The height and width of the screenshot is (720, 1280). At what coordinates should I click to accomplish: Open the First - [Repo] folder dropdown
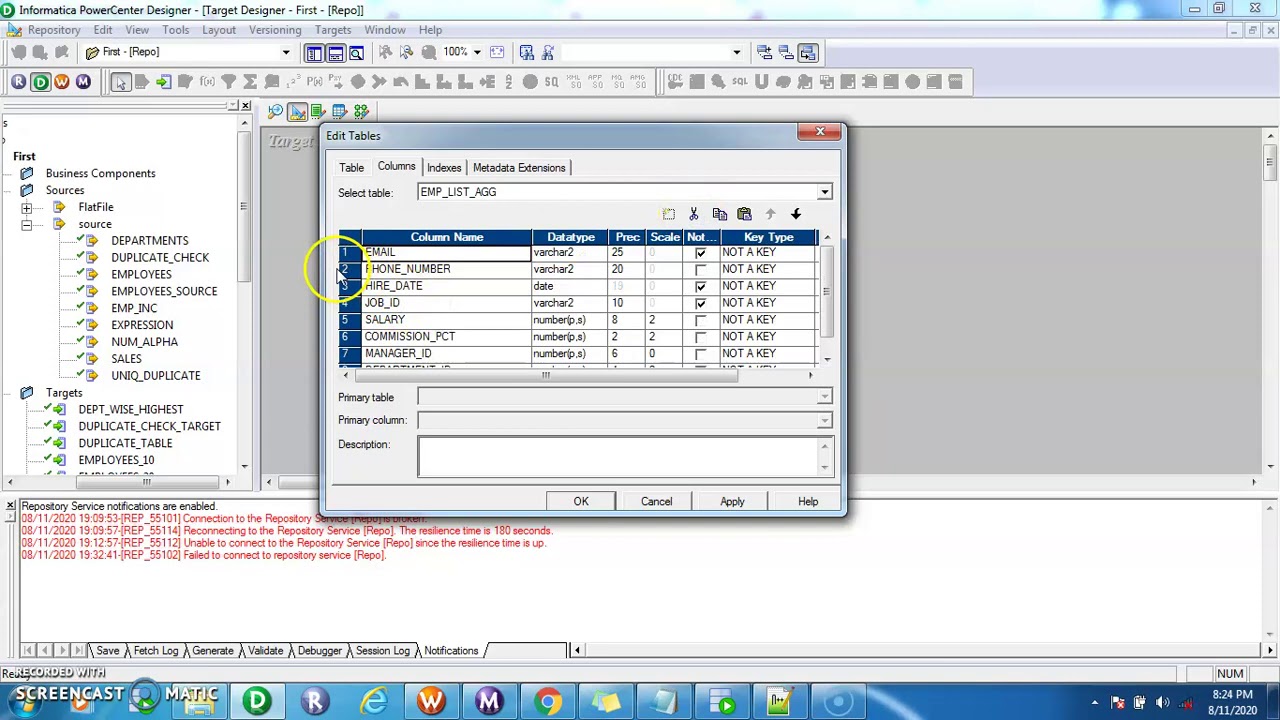coord(285,52)
